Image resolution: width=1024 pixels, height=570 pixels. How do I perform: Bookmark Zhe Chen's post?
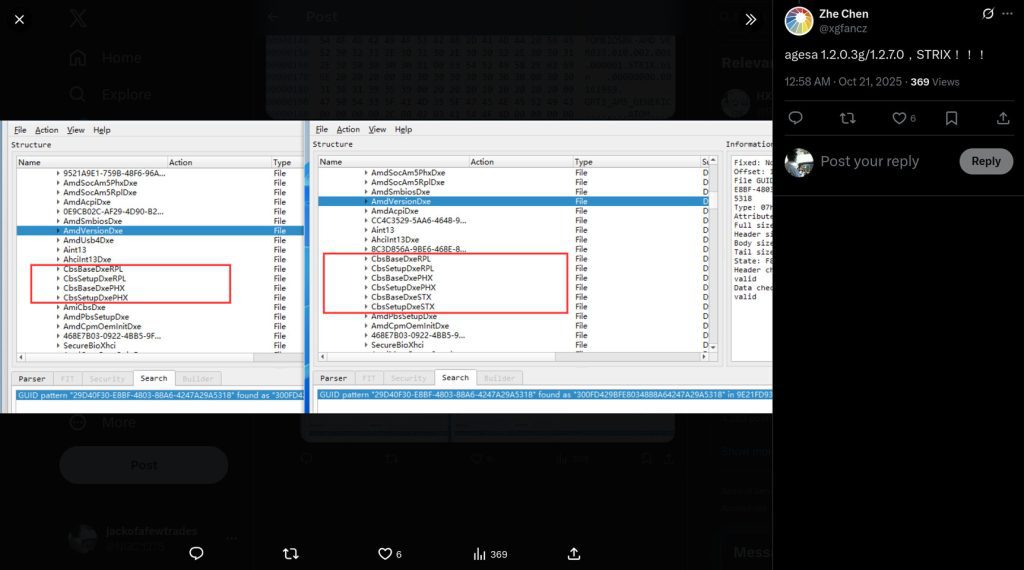[951, 118]
